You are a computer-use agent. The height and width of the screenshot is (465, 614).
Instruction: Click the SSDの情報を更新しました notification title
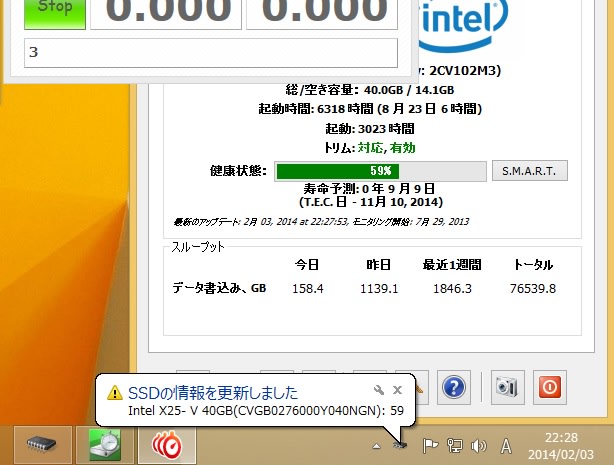(213, 393)
